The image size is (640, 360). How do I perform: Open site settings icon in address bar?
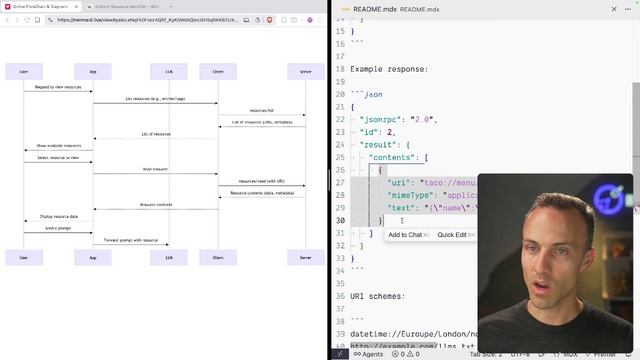click(51, 20)
